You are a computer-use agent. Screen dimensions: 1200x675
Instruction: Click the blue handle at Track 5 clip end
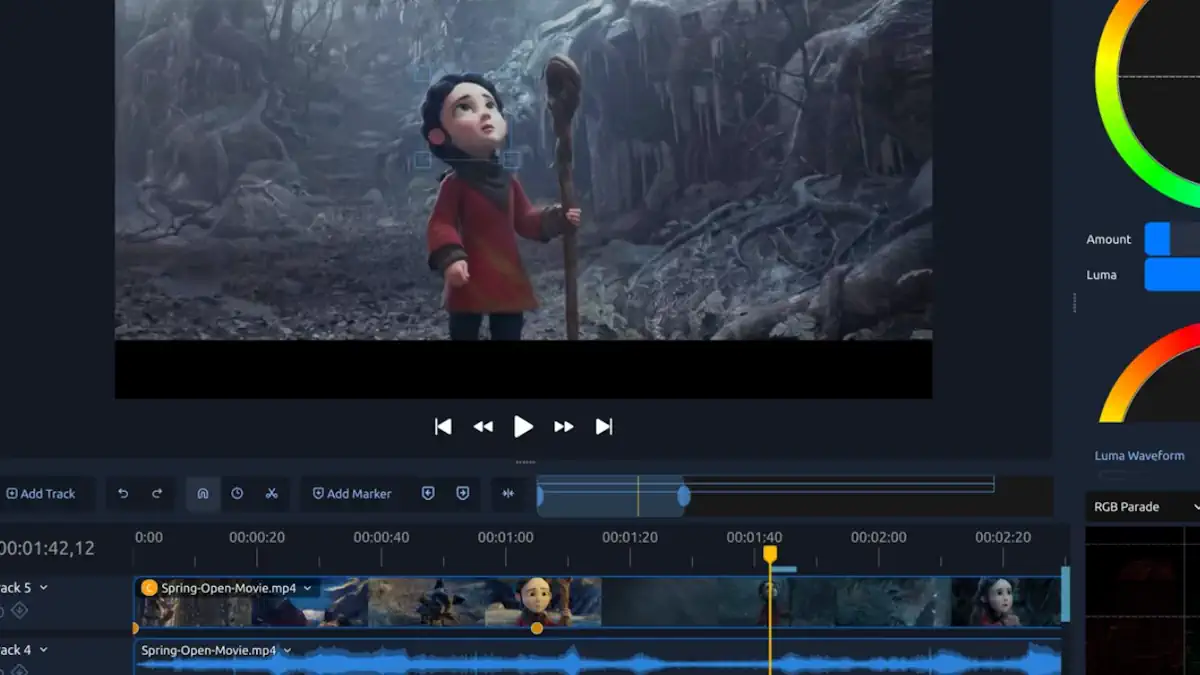pyautogui.click(x=1065, y=594)
